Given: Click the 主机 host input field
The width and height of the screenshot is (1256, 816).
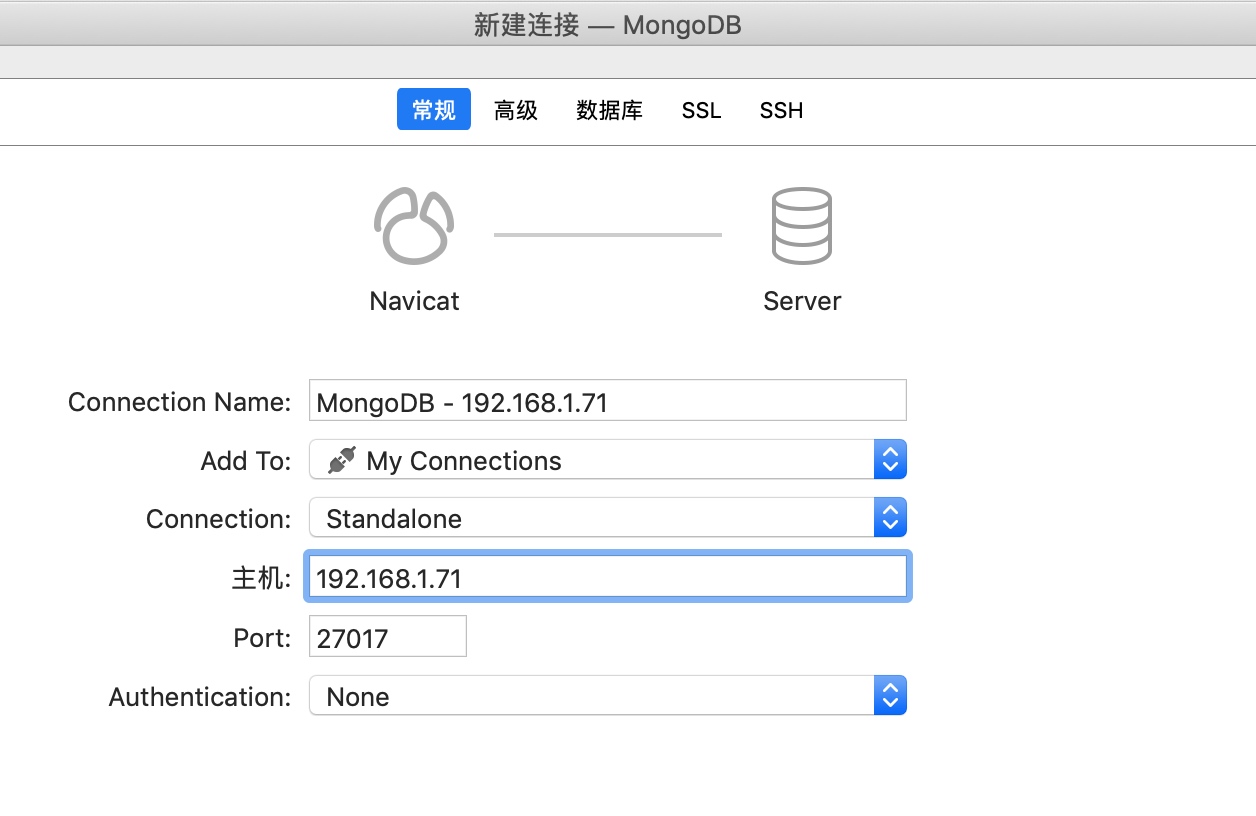Looking at the screenshot, I should 607,578.
